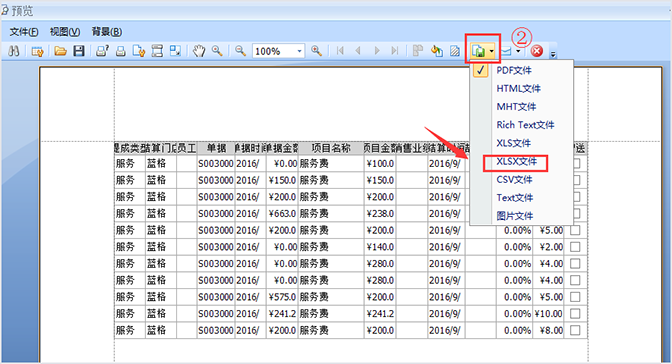The image size is (672, 364).
Task: Click the Zoom In icon
Action: 316,51
